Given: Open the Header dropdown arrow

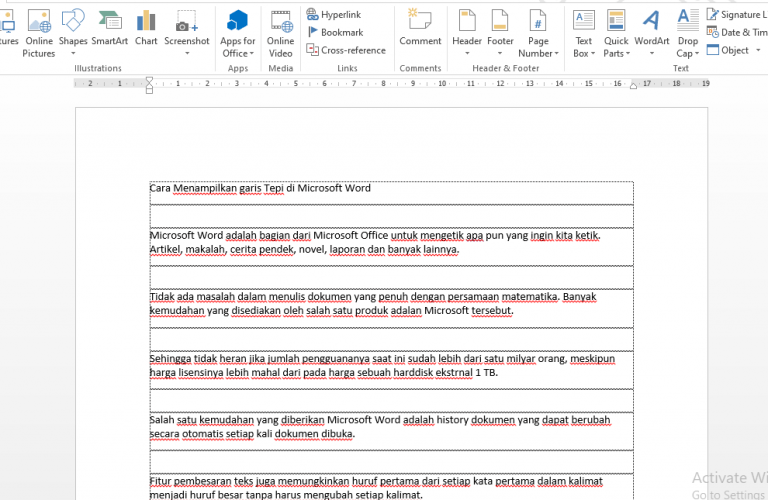Looking at the screenshot, I should pos(467,53).
